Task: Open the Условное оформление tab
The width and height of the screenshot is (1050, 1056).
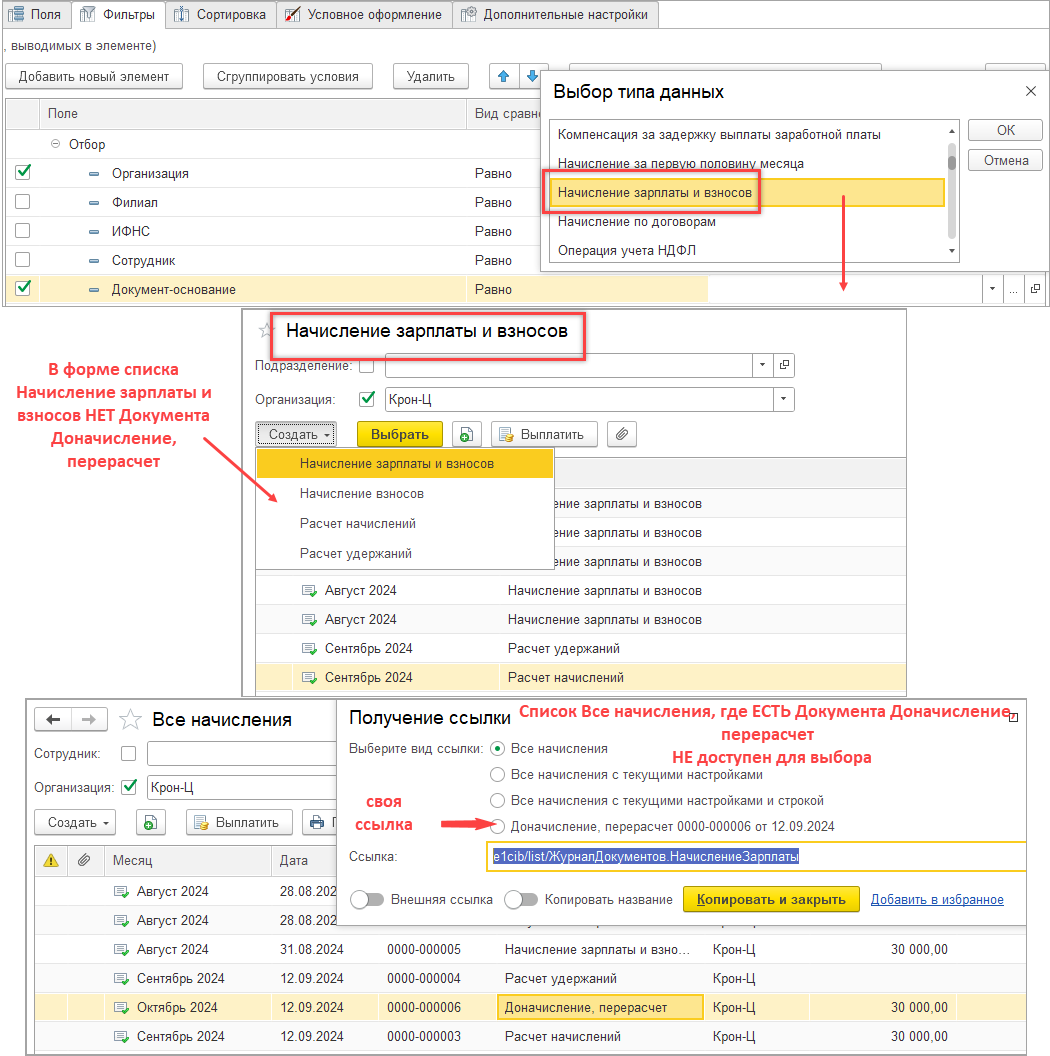Action: click(364, 14)
